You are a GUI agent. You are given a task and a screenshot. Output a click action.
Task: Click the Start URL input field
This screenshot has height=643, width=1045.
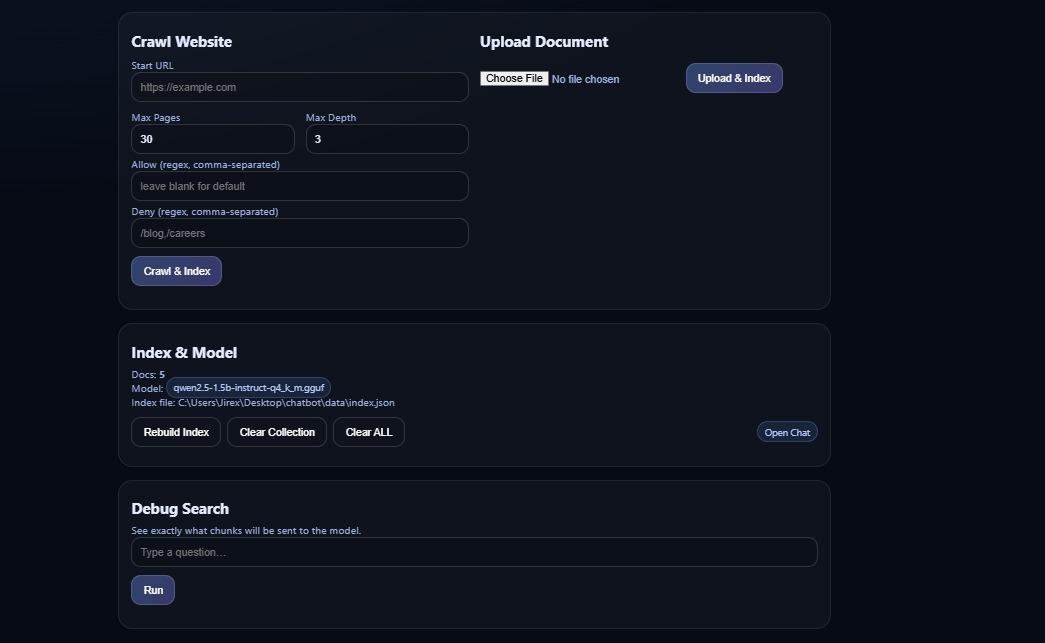click(x=299, y=87)
